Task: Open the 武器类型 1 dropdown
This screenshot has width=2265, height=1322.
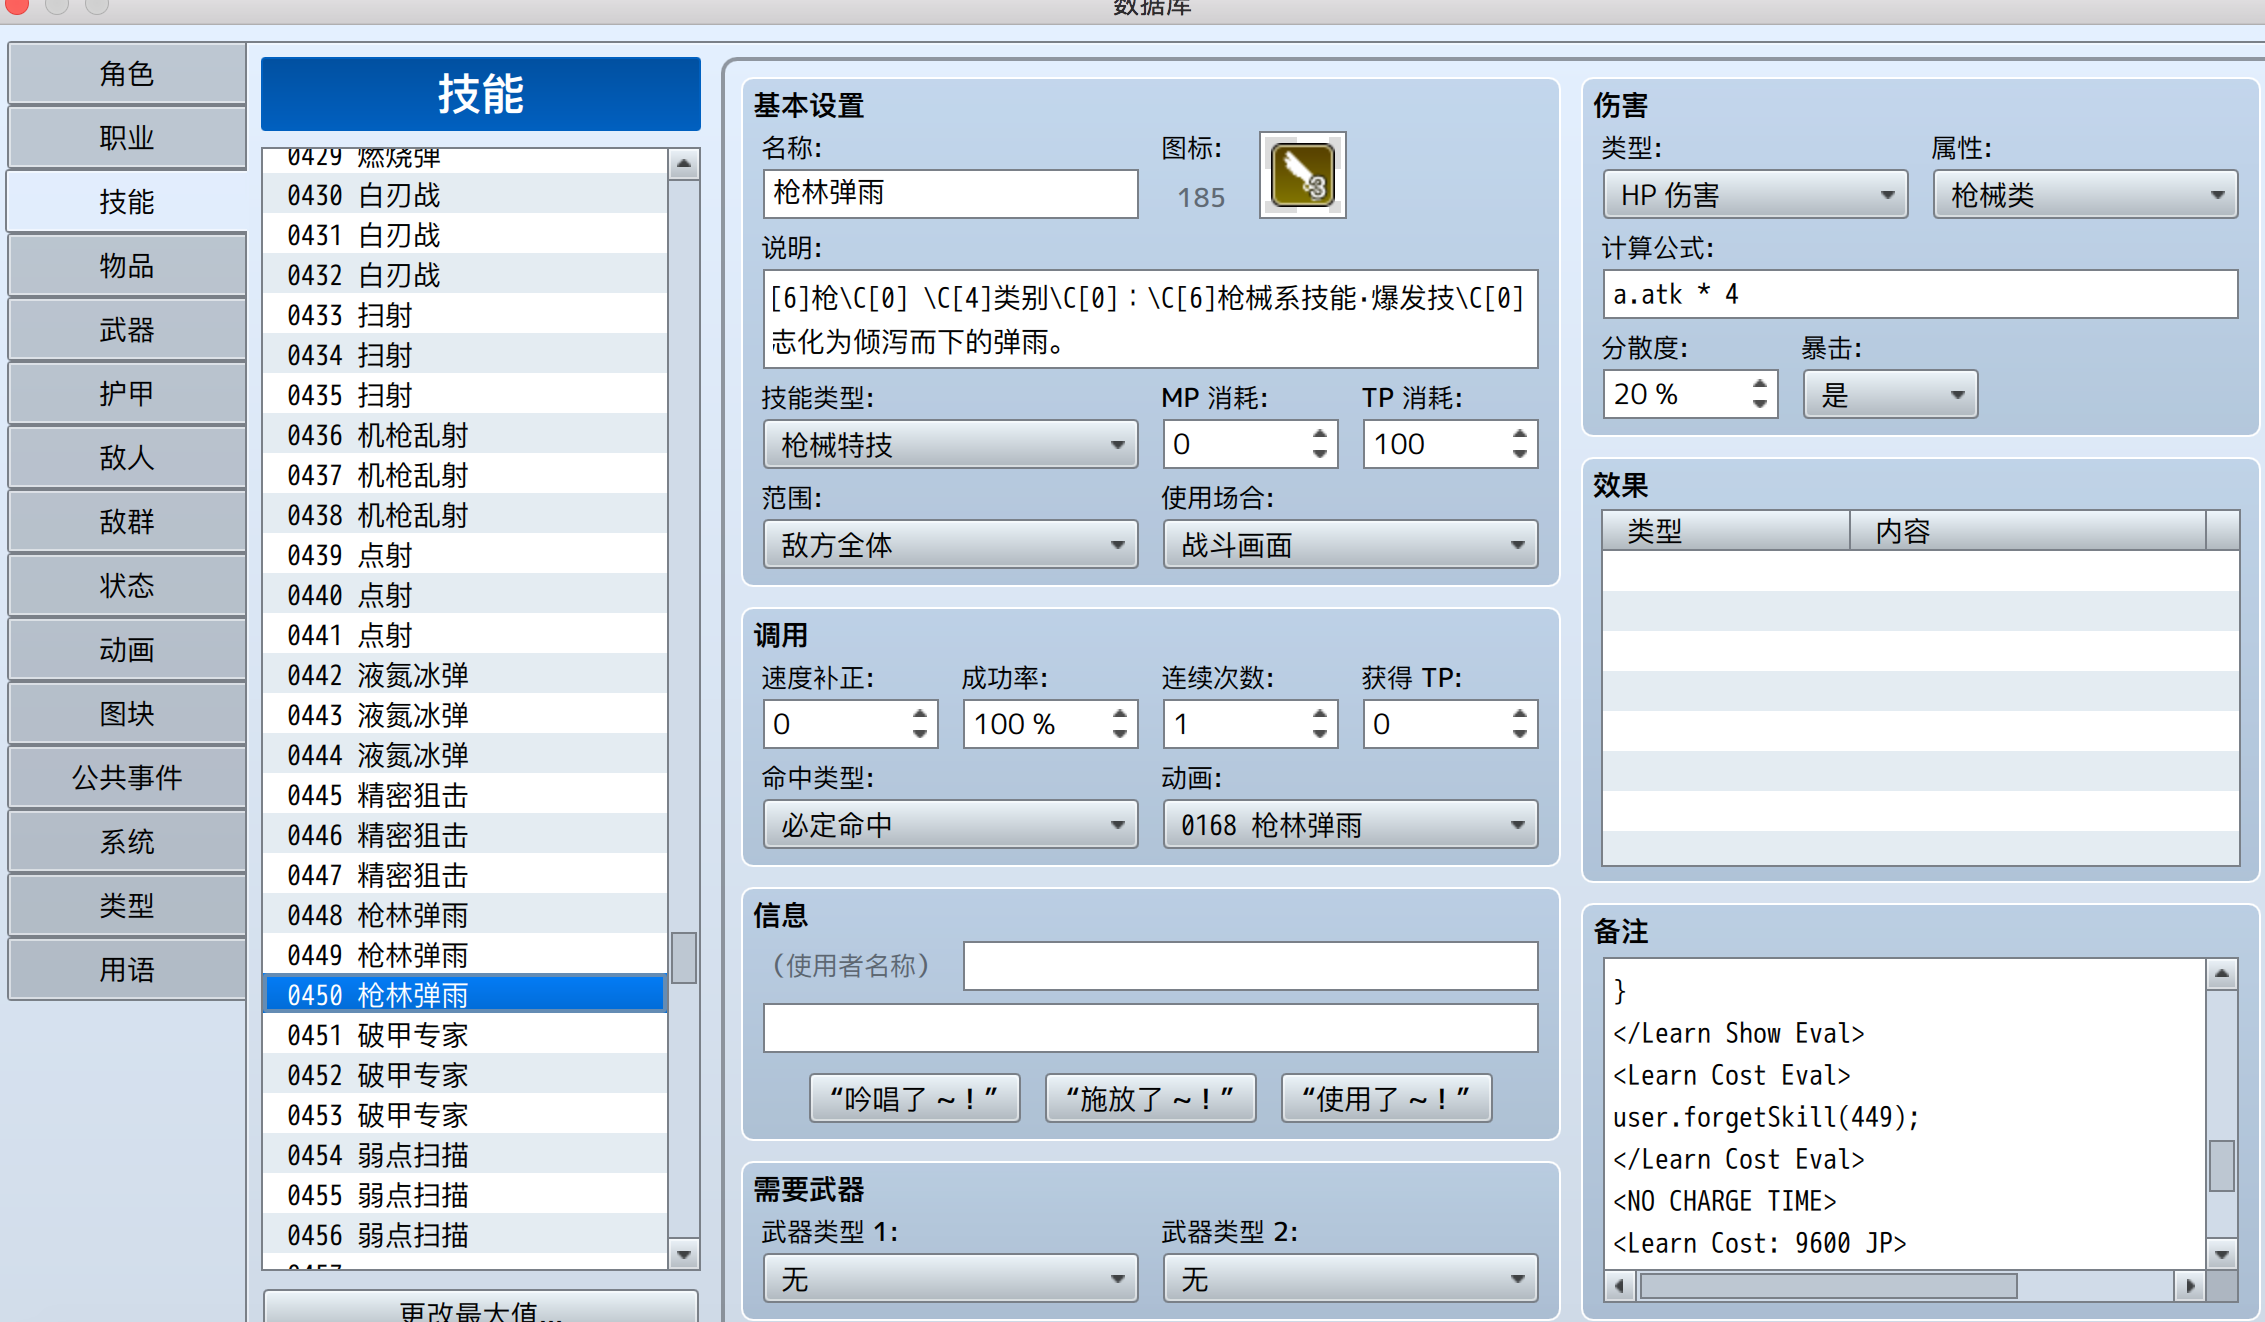Action: [x=950, y=1279]
